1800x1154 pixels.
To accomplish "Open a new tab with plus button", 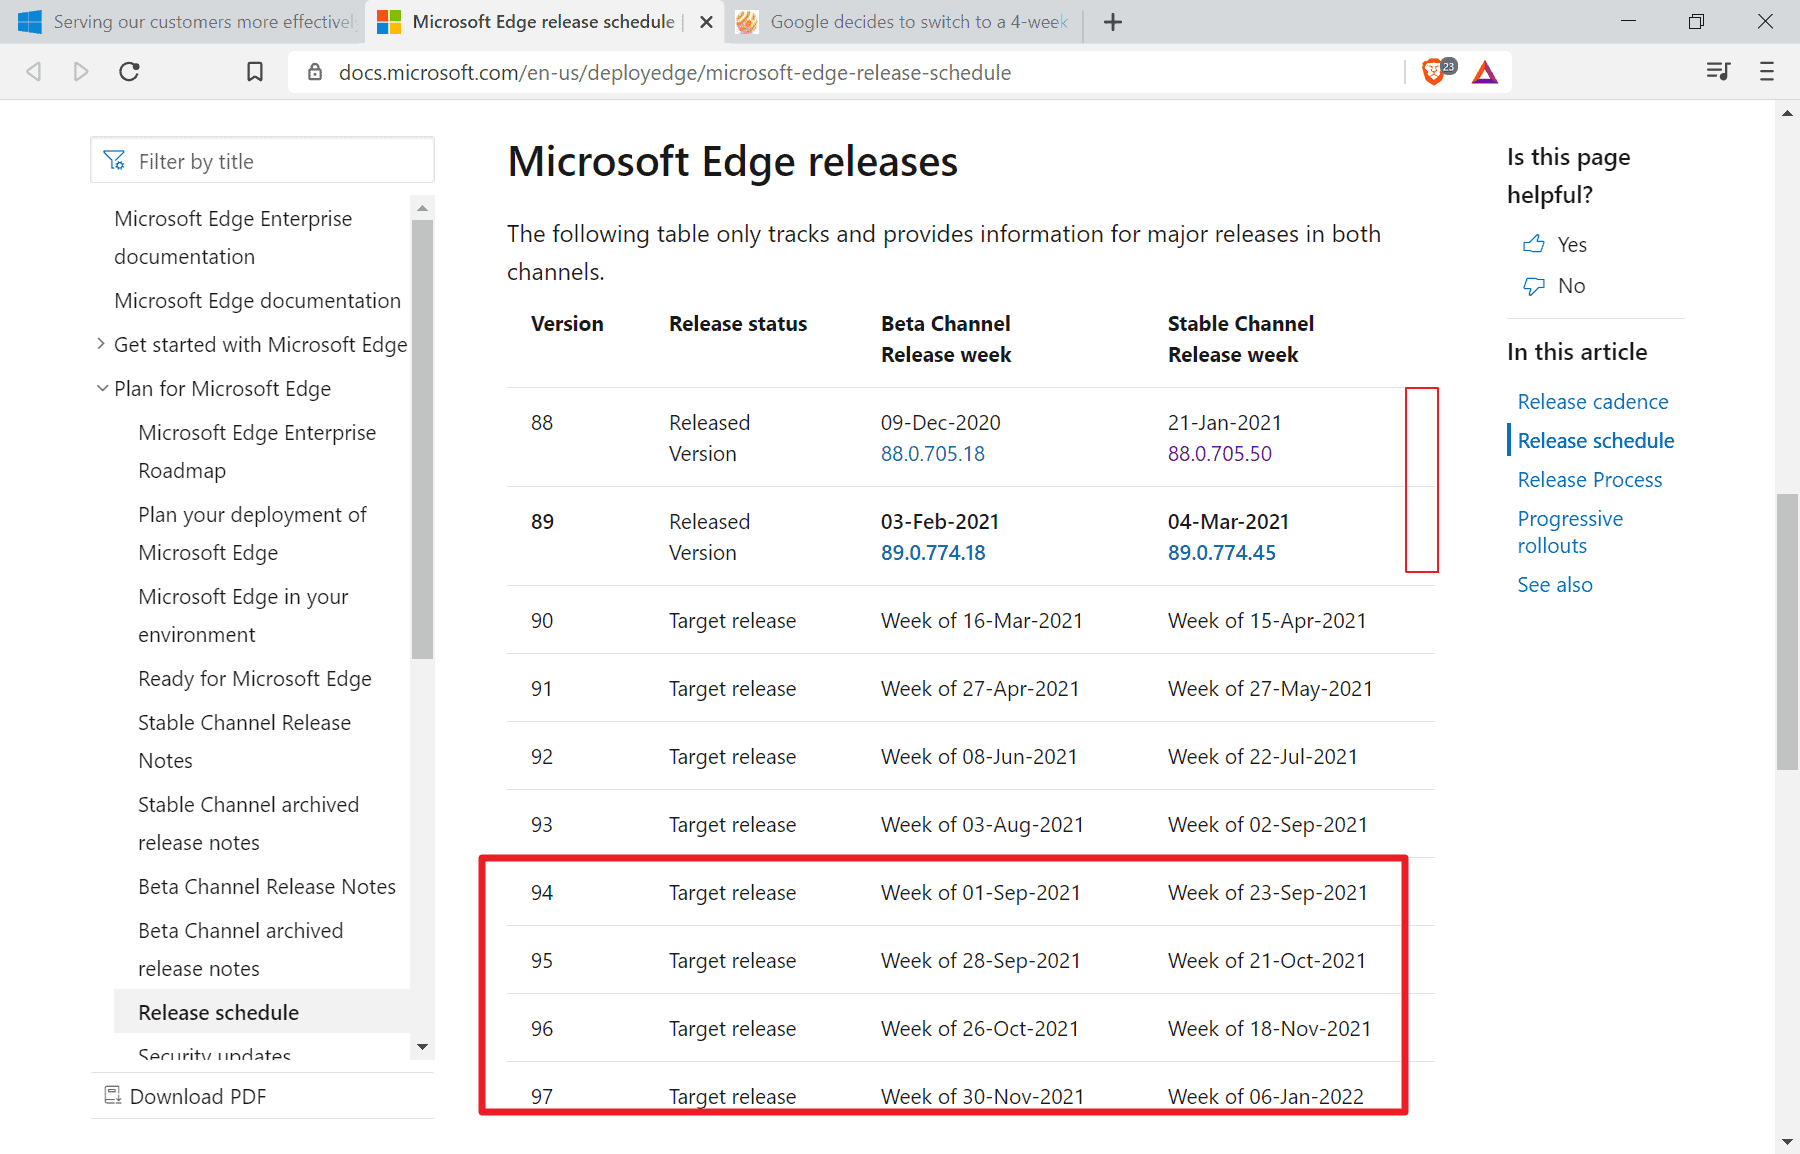I will 1113,22.
